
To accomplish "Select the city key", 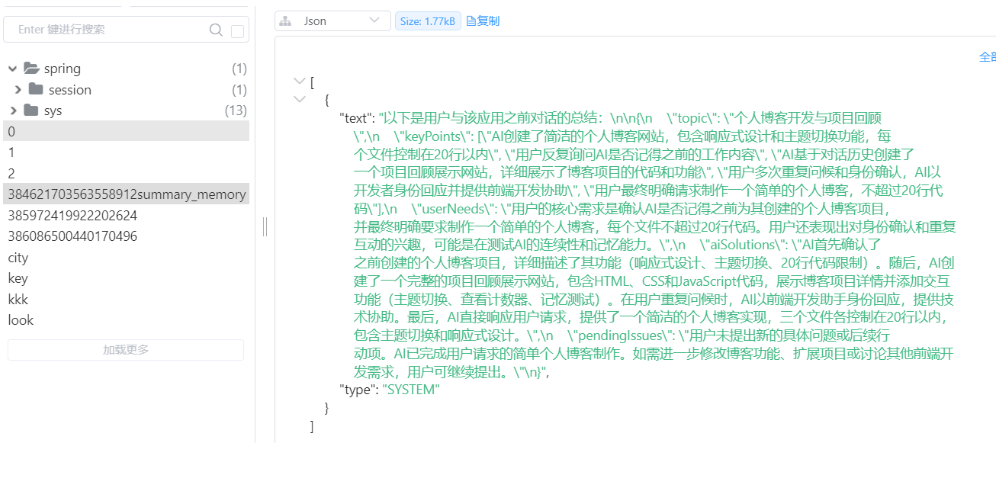I will pos(126,258).
